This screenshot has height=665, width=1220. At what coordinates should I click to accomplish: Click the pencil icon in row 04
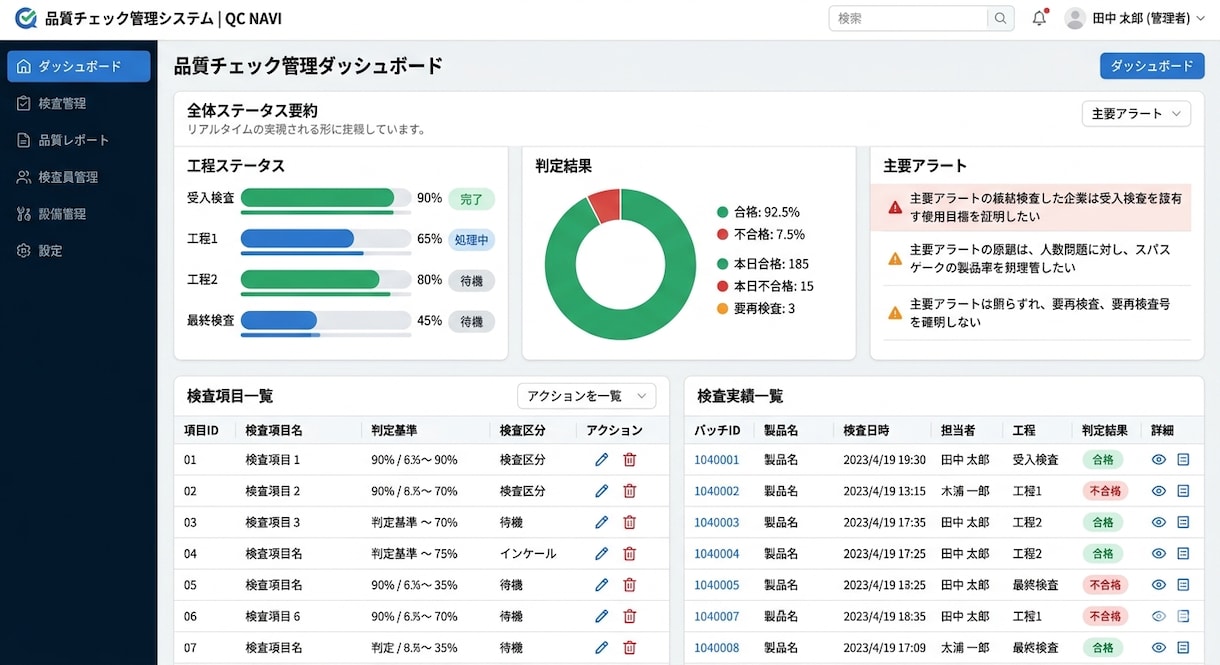[601, 553]
